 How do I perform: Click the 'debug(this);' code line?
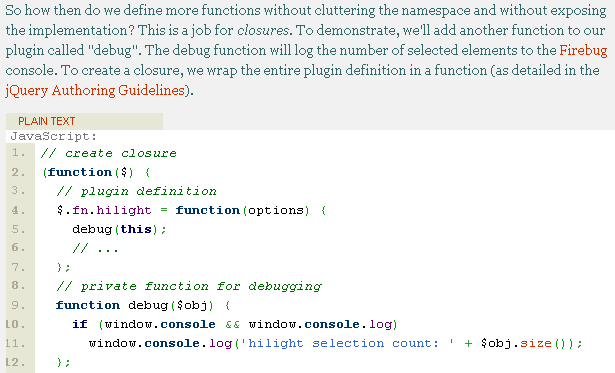119,229
